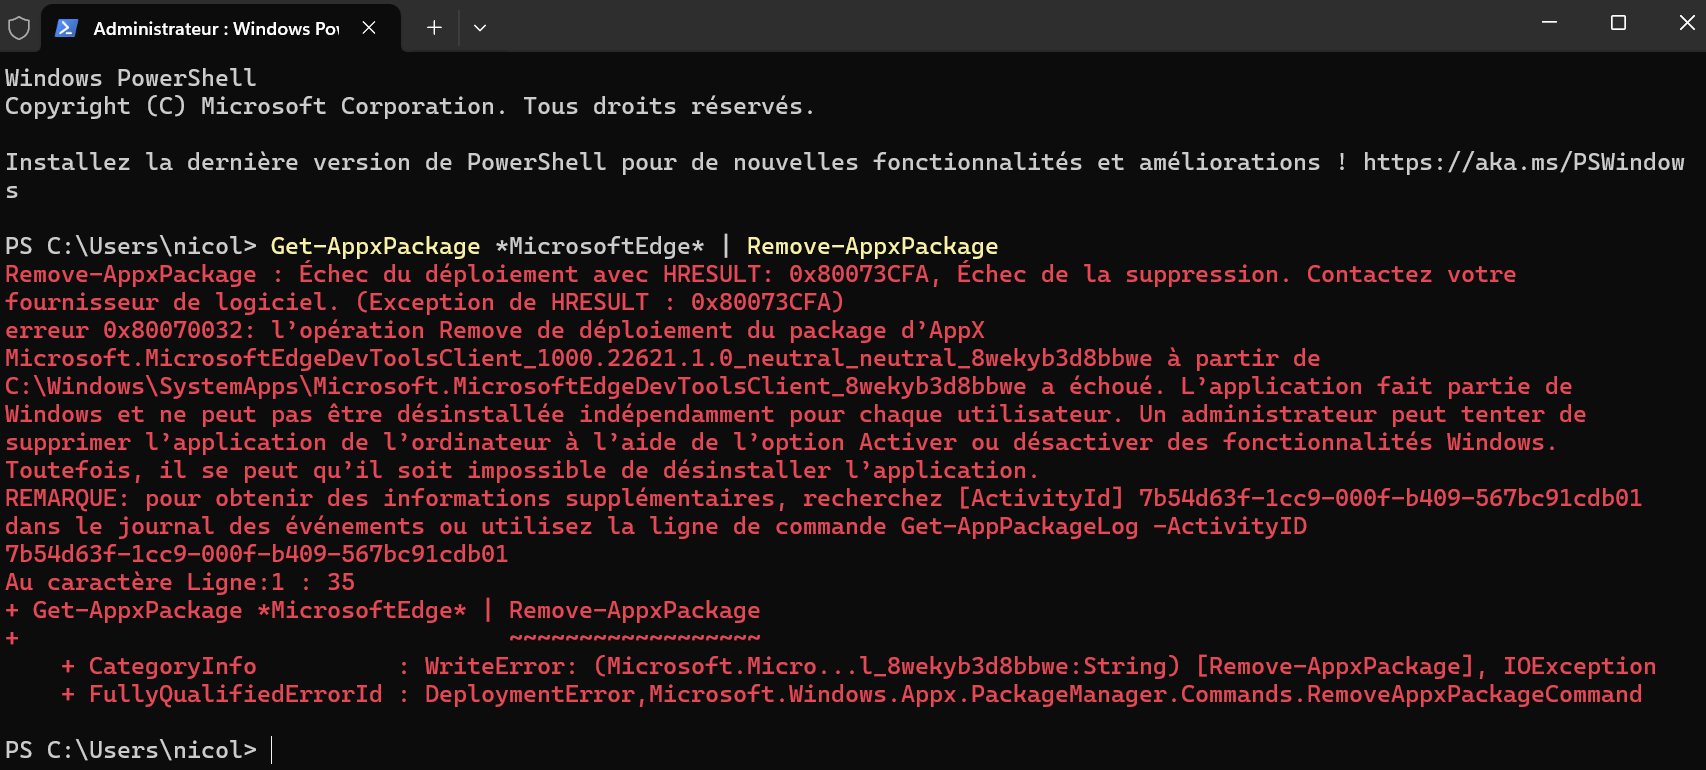Viewport: 1706px width, 770px height.
Task: Close the Windows Terminal window
Action: [x=1686, y=22]
